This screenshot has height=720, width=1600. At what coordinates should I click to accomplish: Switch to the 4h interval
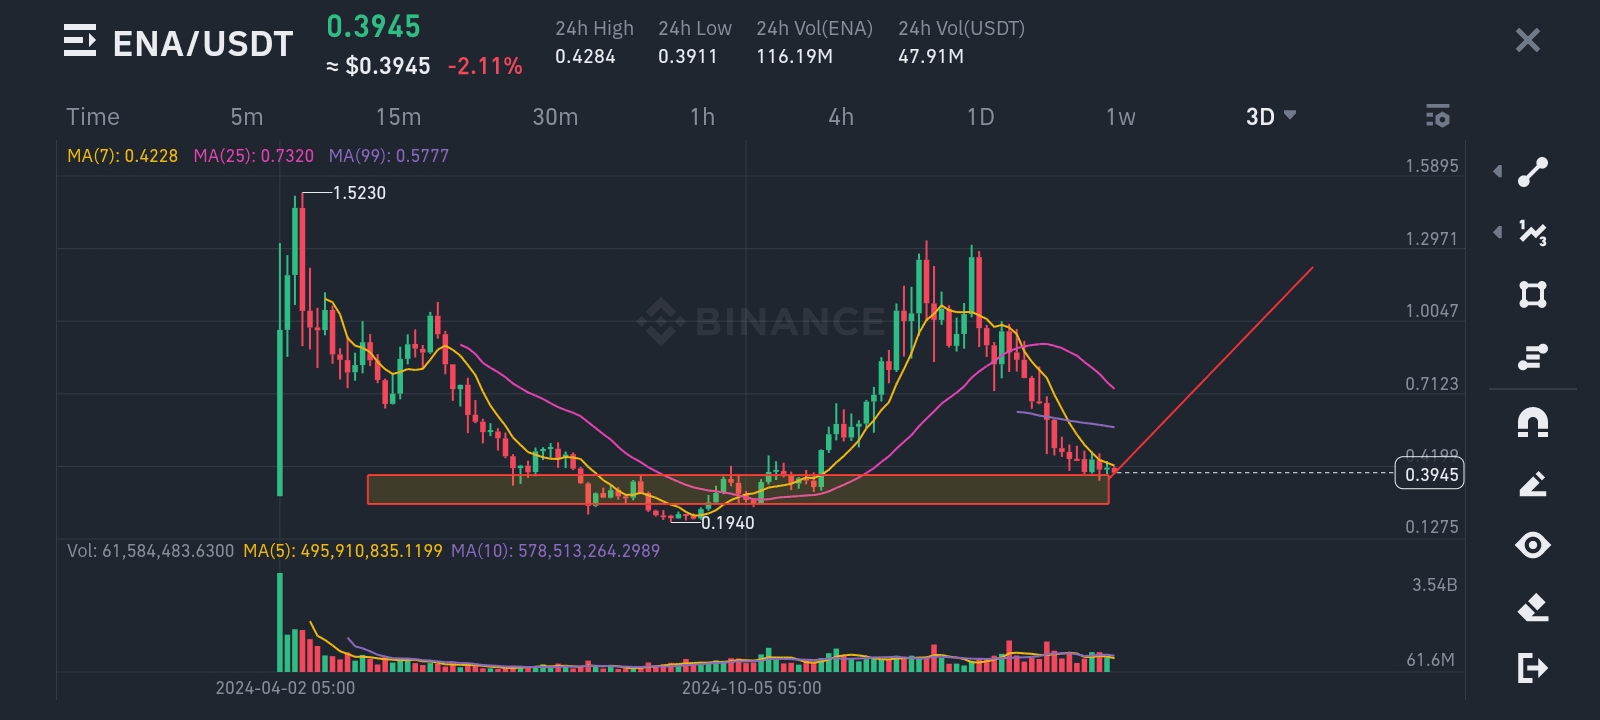(x=841, y=117)
